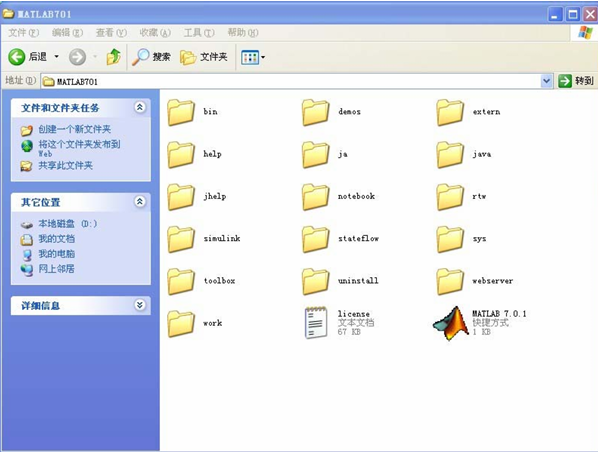Open the Forward history dropdown arrow
Screen dimensions: 598x453
pyautogui.click(x=95, y=57)
